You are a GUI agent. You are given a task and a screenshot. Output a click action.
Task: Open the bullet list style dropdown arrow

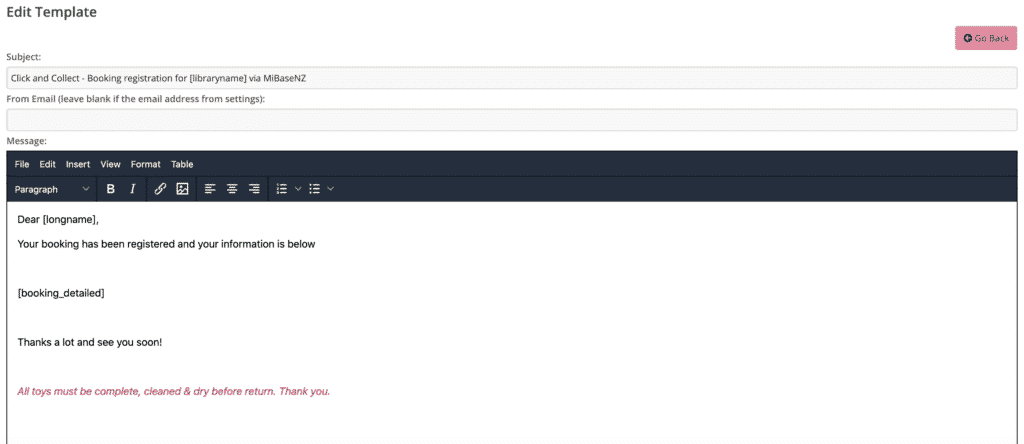tap(330, 189)
